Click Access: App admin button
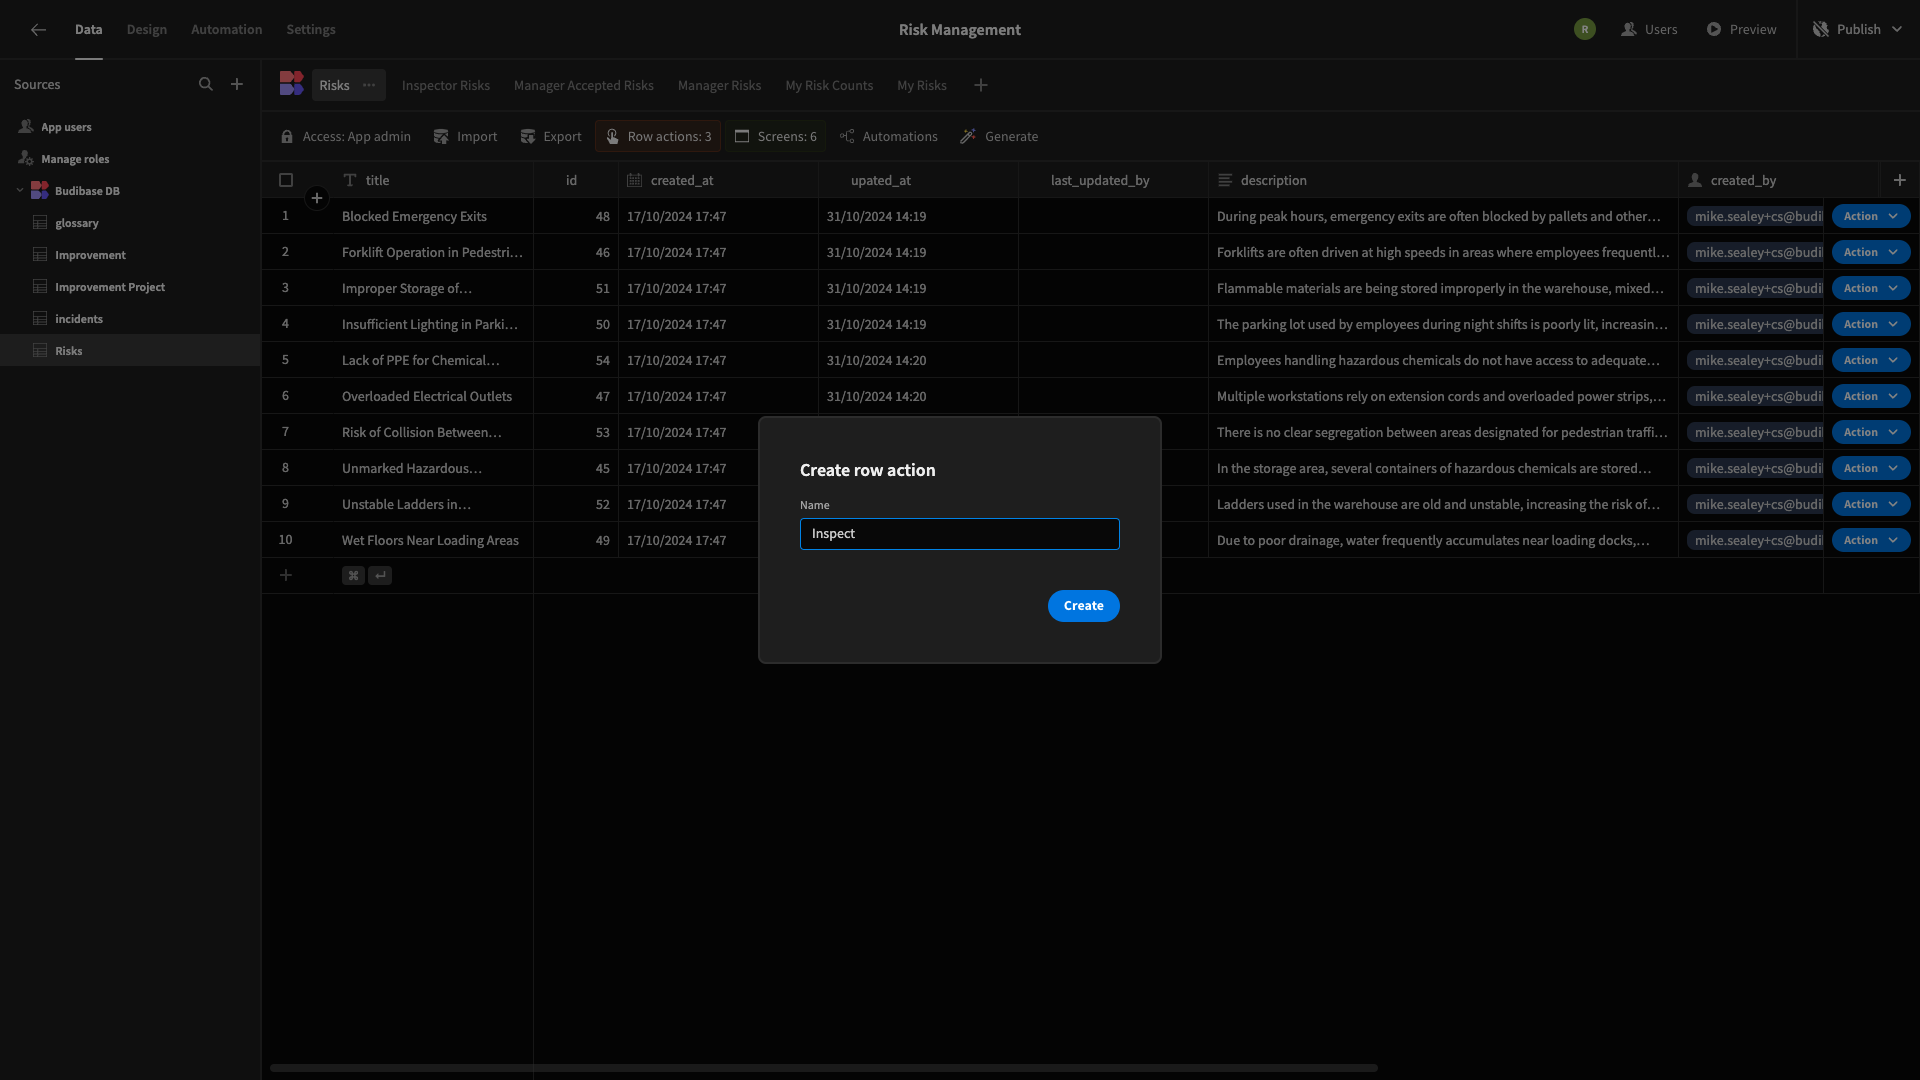 click(346, 137)
